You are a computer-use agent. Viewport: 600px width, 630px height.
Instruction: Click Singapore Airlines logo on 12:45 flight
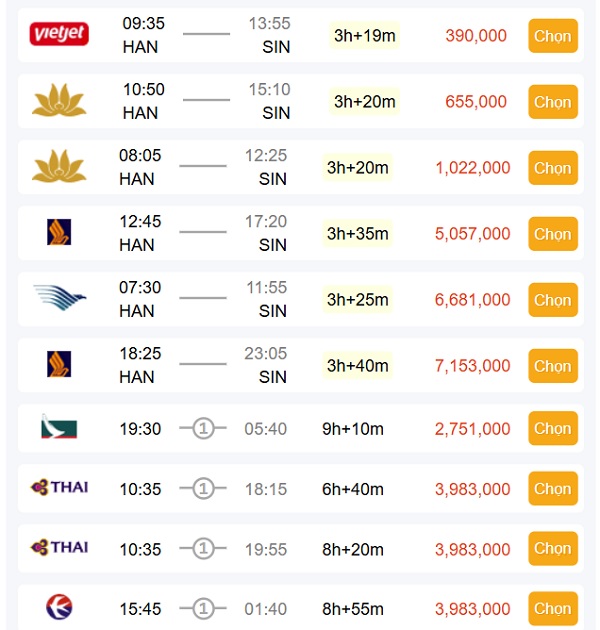[x=60, y=233]
